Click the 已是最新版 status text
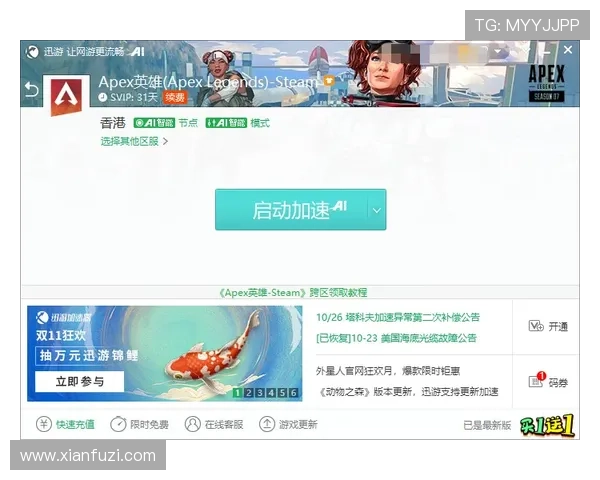Image resolution: width=600 pixels, height=480 pixels. [x=487, y=425]
